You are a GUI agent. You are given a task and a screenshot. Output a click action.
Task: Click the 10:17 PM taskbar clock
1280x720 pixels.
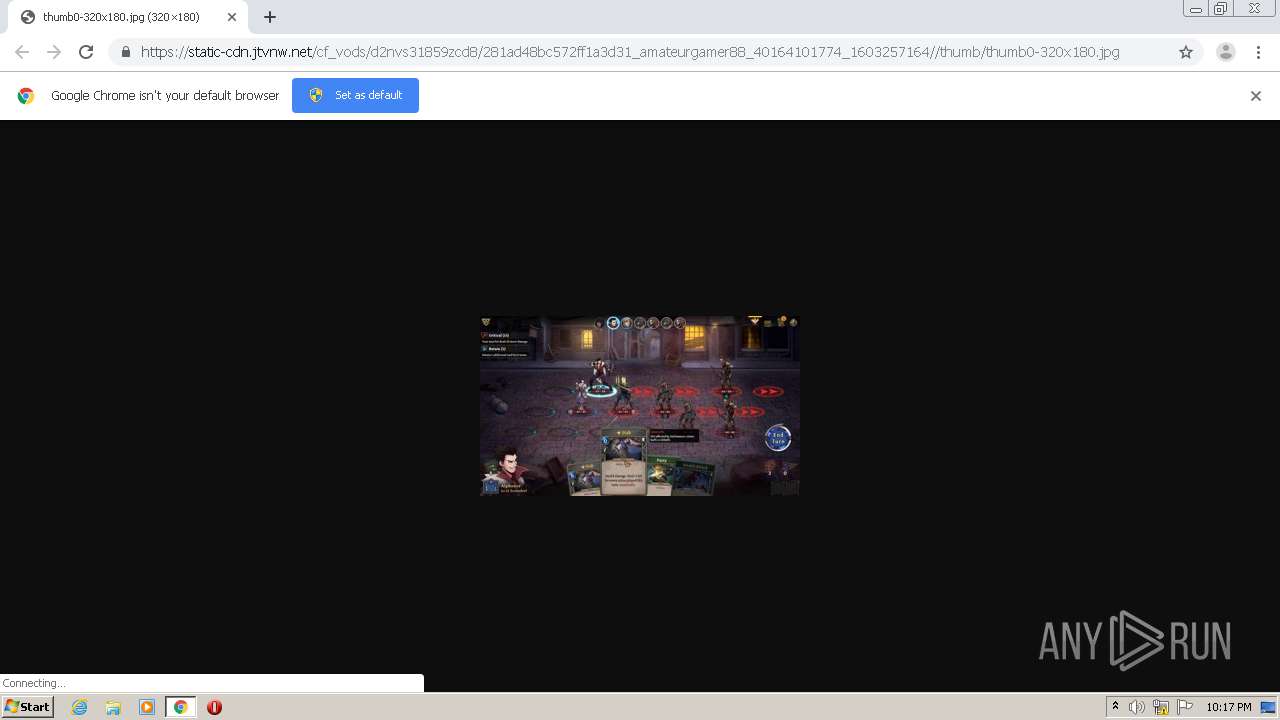coord(1228,707)
